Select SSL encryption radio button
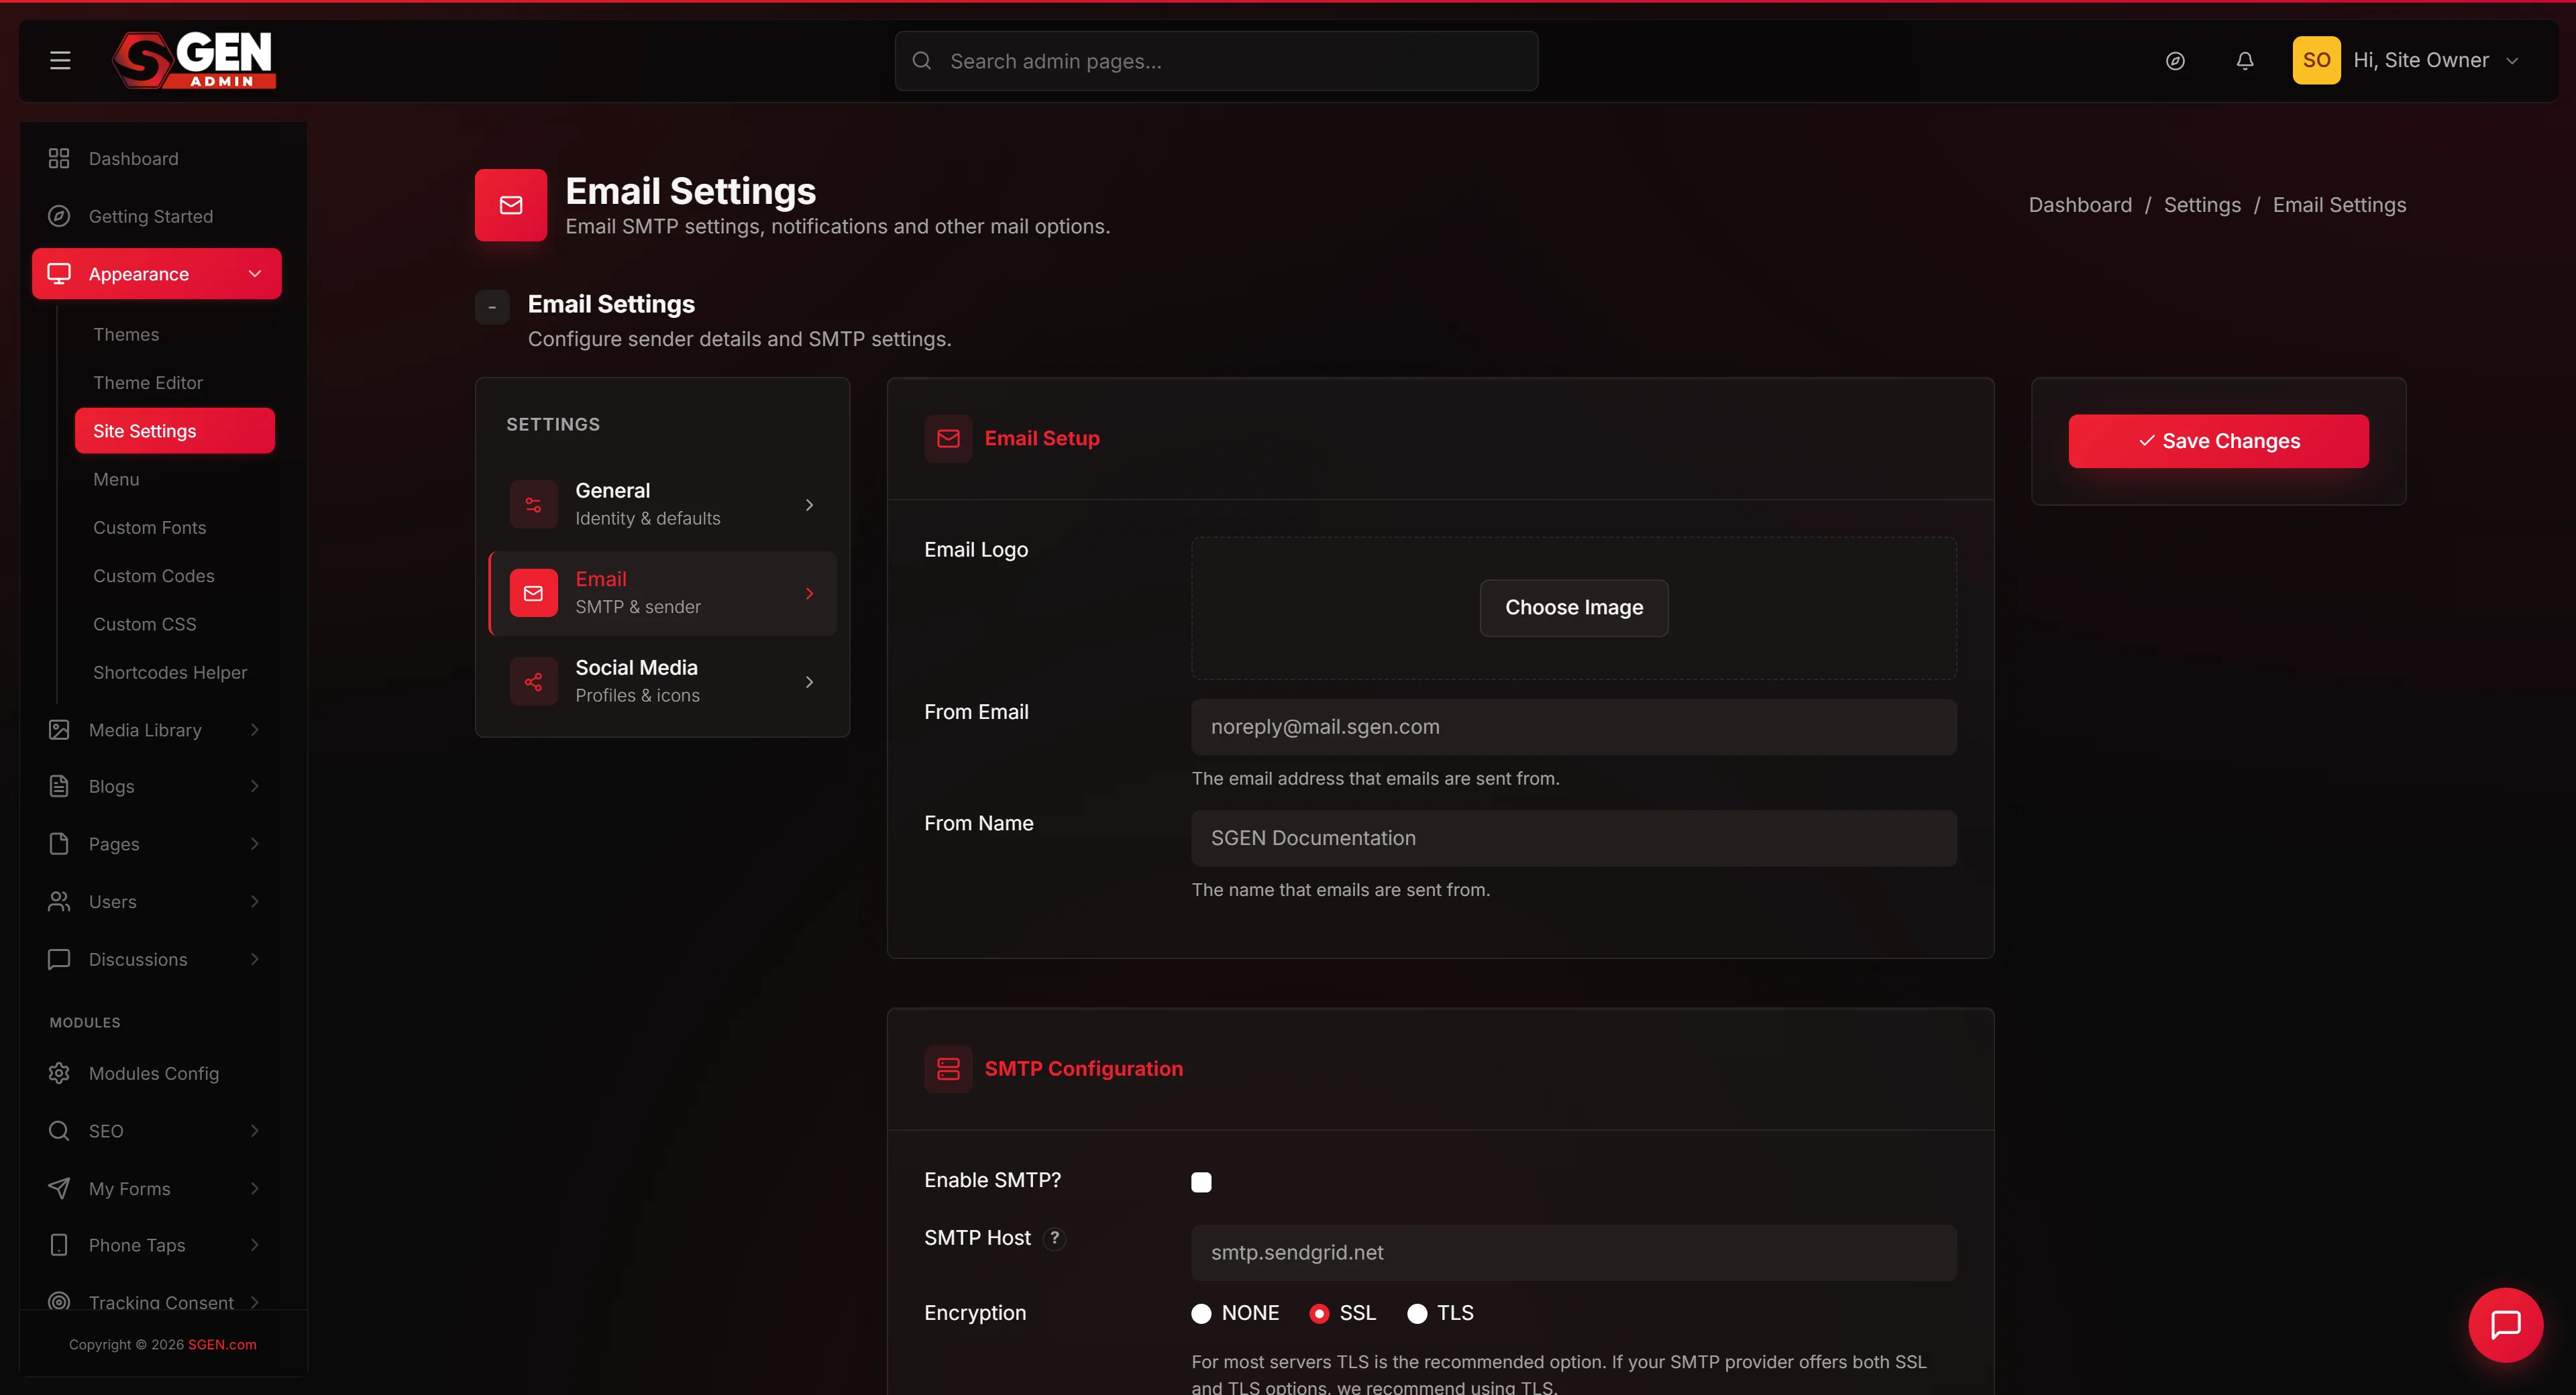Viewport: 2576px width, 1395px height. (x=1319, y=1313)
